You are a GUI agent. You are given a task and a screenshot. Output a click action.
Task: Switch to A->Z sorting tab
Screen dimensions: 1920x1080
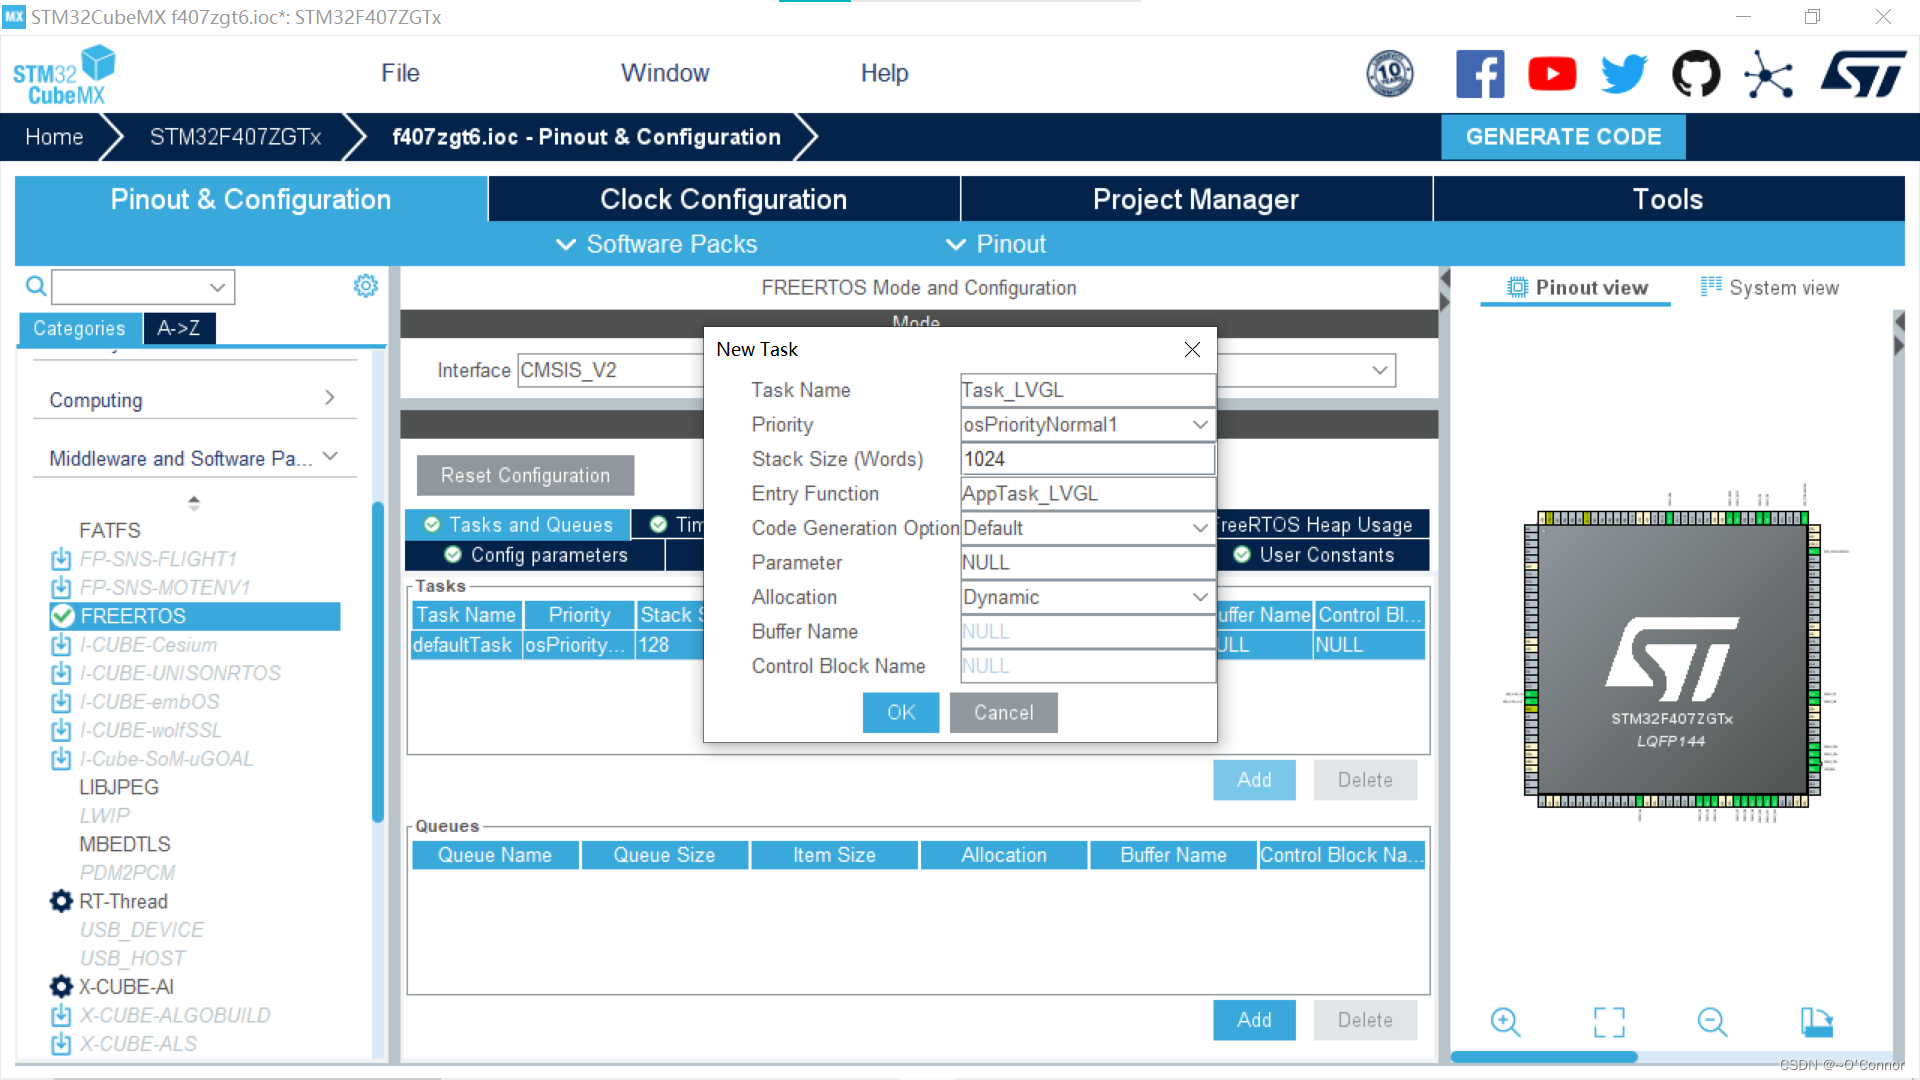tap(179, 328)
